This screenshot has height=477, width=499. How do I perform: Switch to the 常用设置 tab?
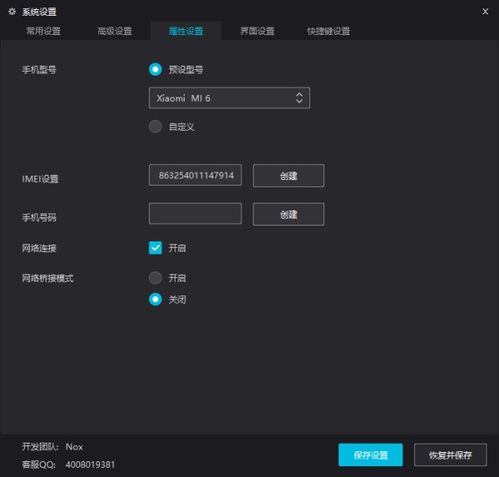(43, 31)
